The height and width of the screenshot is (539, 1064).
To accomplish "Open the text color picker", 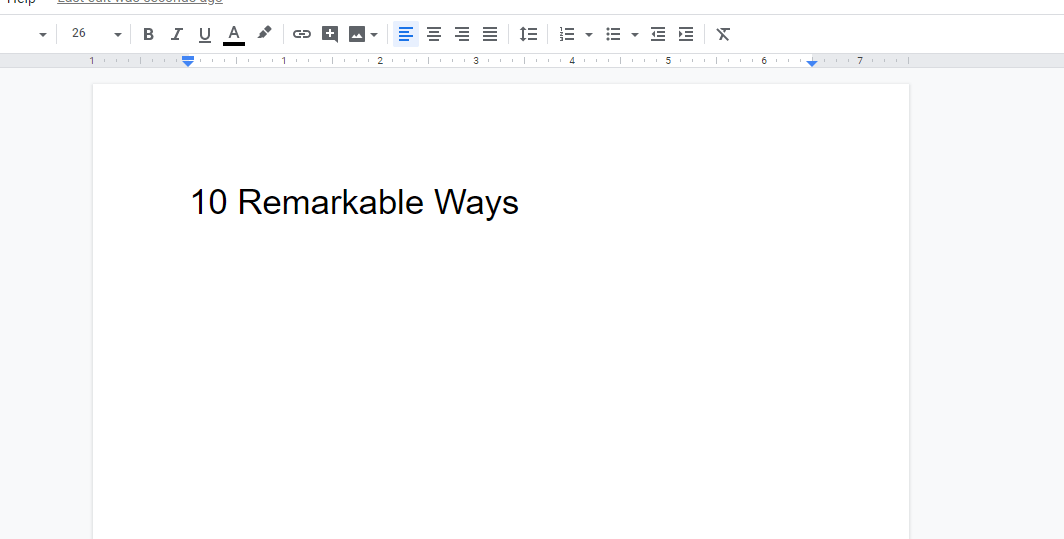I will (x=233, y=34).
